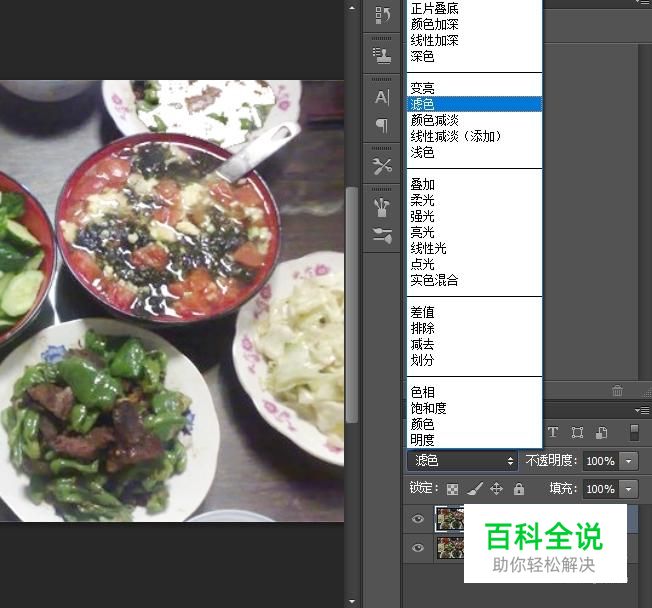652x608 pixels.
Task: Open the History panel icon
Action: pyautogui.click(x=382, y=16)
